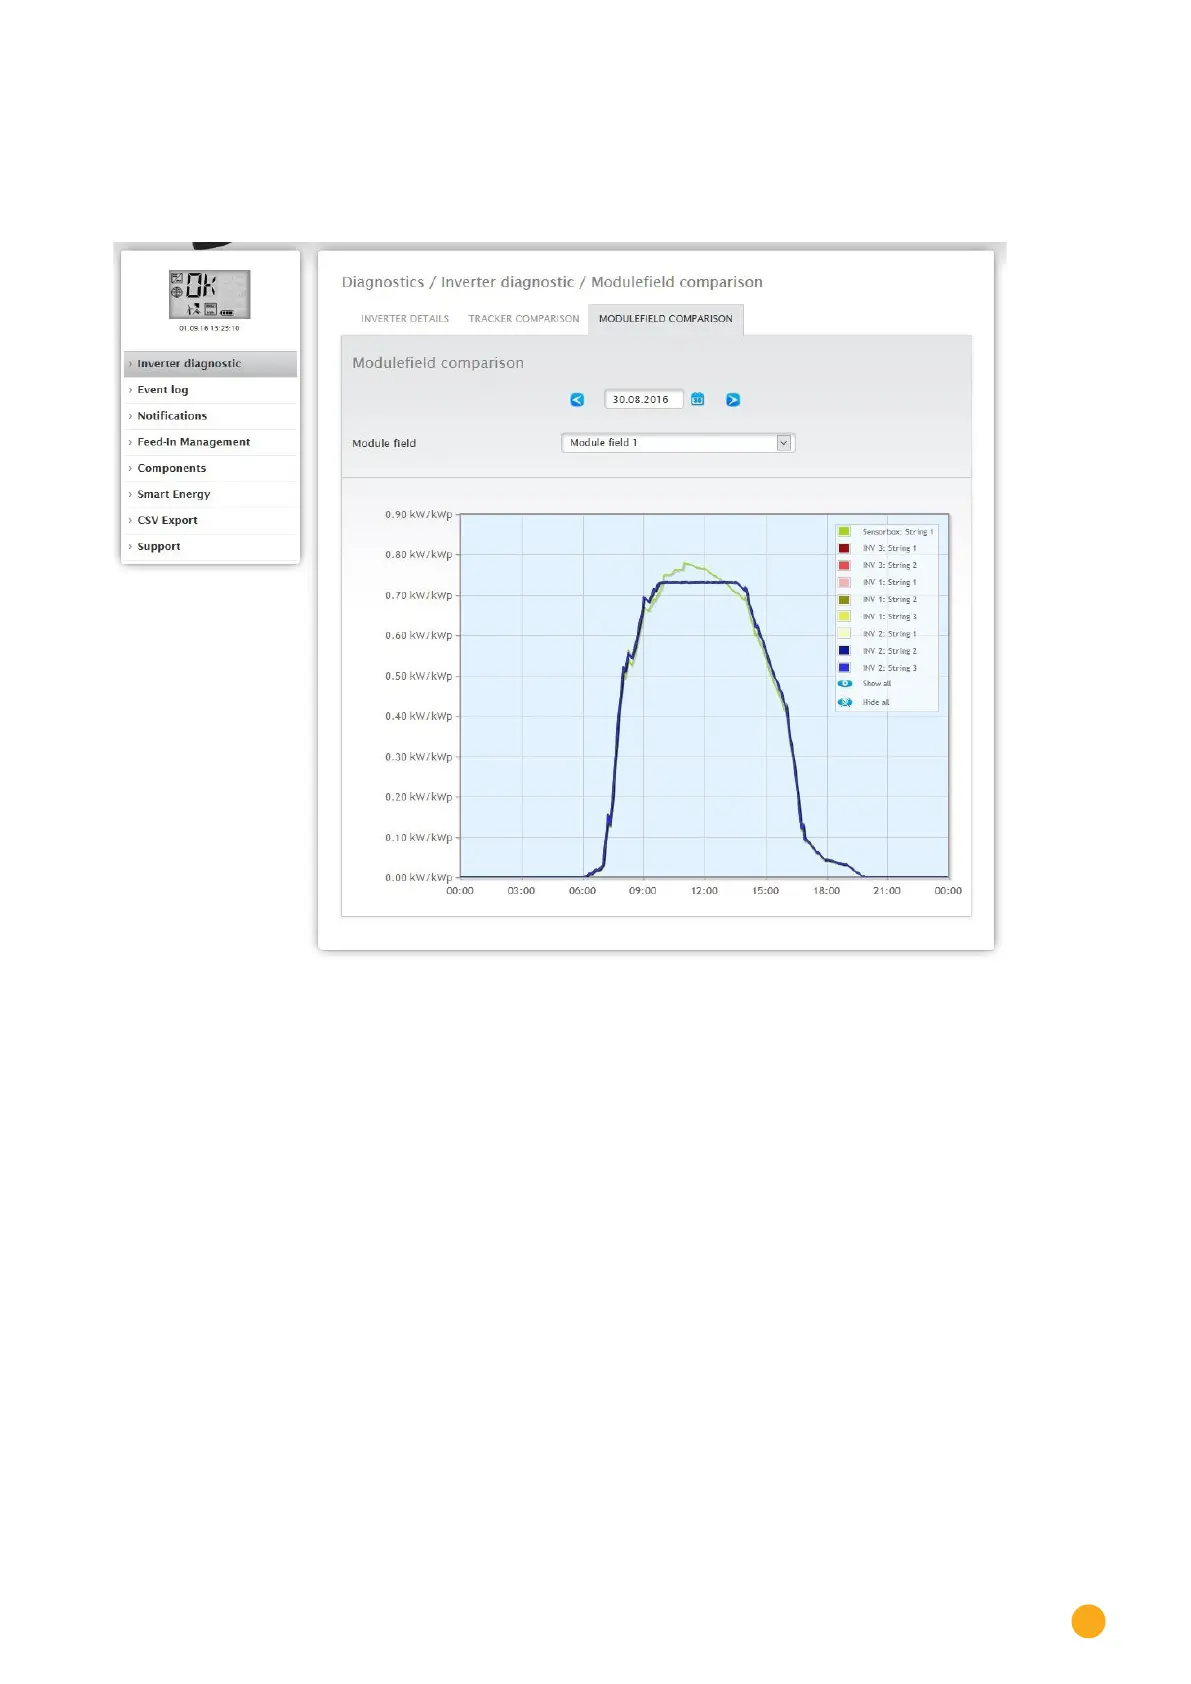
Task: Toggle the INV 1: String 2 swatch
Action: tap(844, 599)
